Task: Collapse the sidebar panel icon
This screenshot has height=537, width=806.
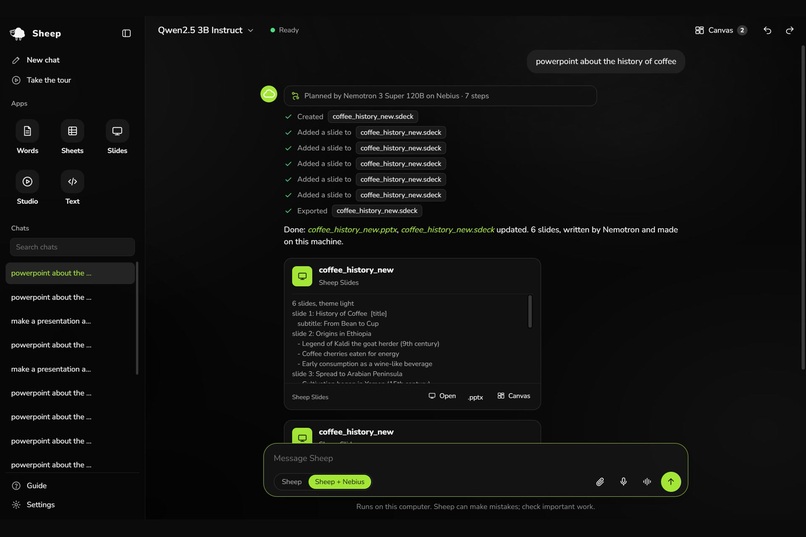Action: pyautogui.click(x=126, y=33)
